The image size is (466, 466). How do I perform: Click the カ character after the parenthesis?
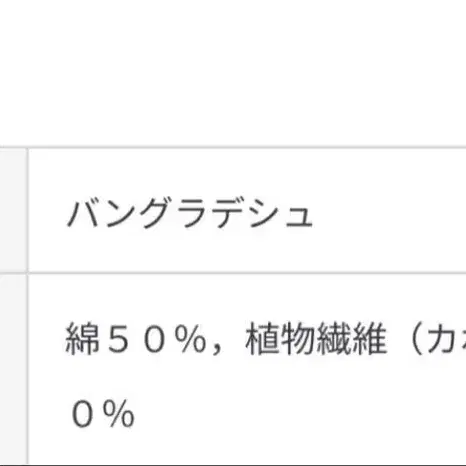pyautogui.click(x=441, y=339)
